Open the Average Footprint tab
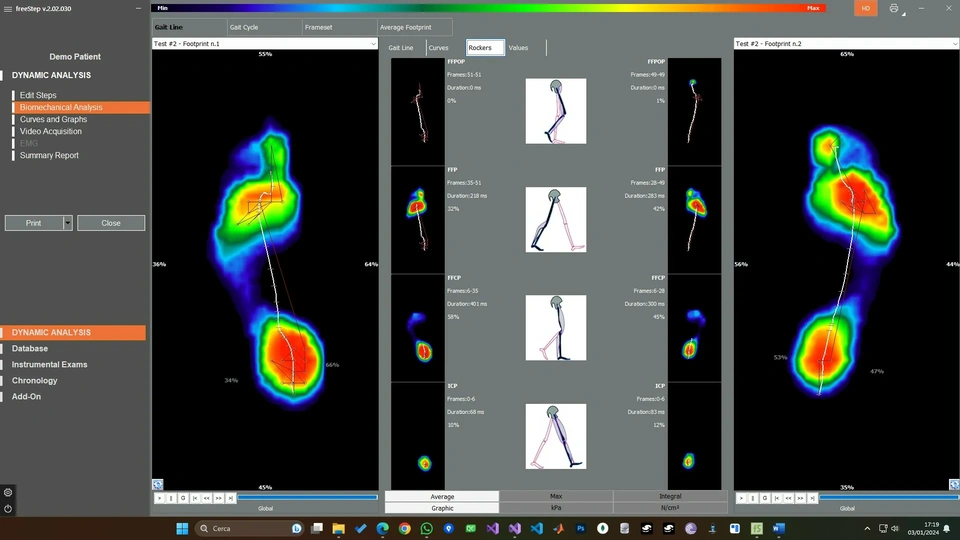Screen dimensions: 960x540 (405, 27)
